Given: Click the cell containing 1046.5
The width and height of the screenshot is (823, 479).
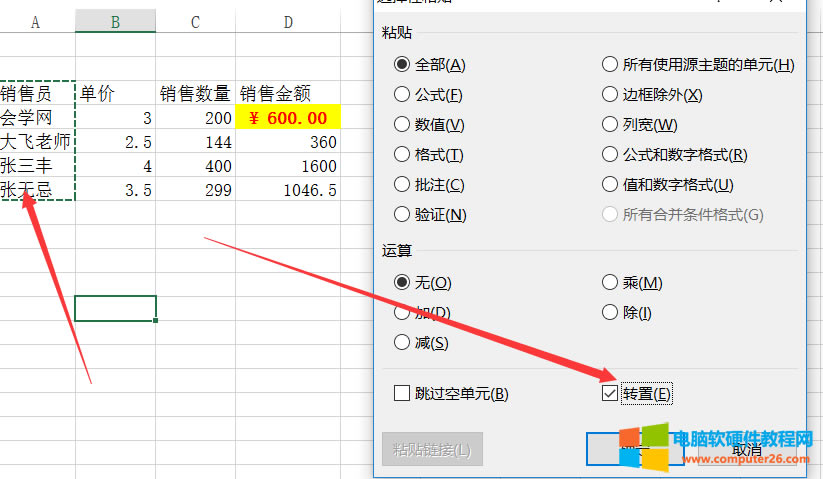Looking at the screenshot, I should (288, 189).
